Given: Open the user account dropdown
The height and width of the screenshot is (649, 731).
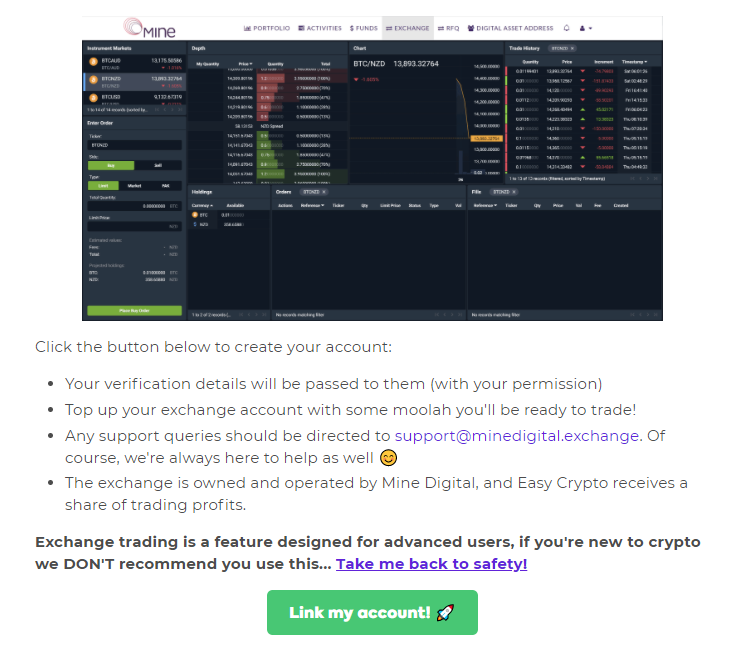Looking at the screenshot, I should click(x=586, y=28).
